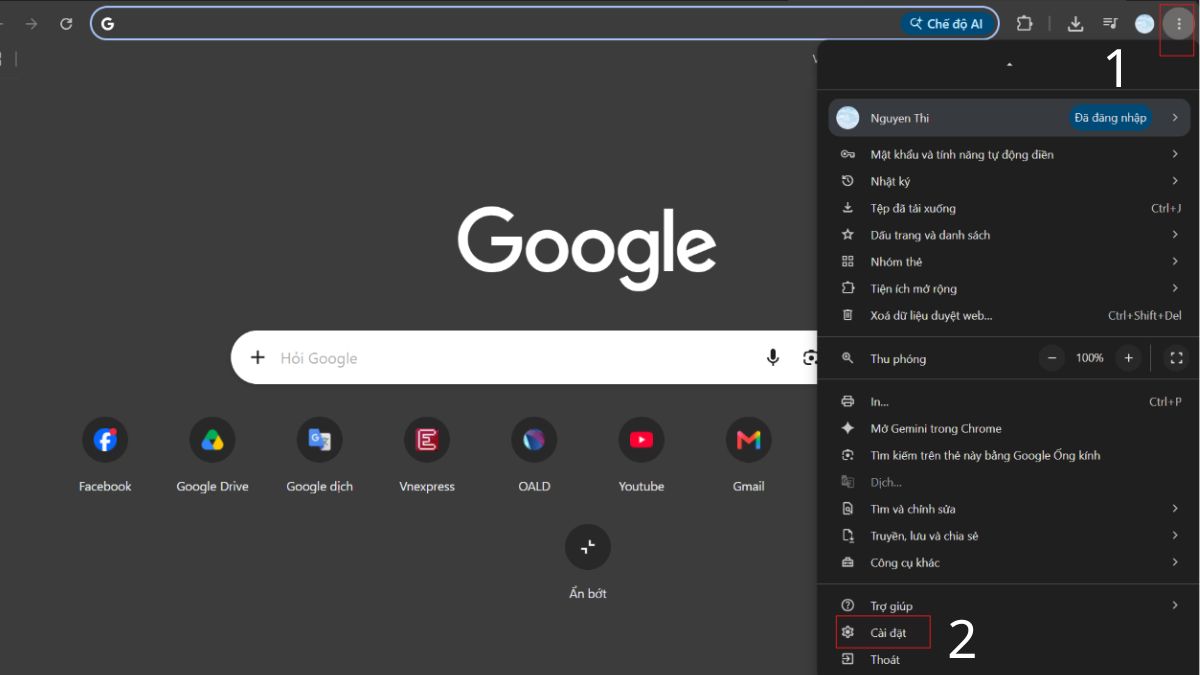Click the Google Lens camera icon

(x=810, y=357)
